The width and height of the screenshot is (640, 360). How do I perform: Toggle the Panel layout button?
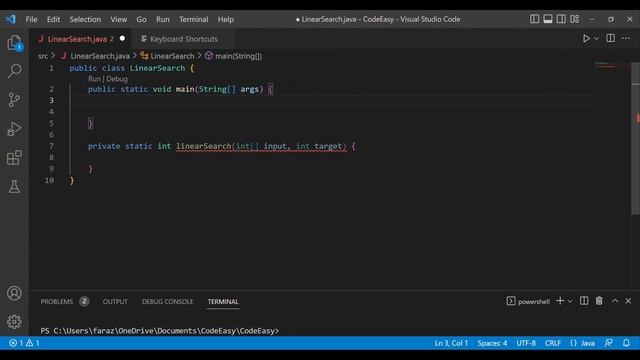[548, 19]
